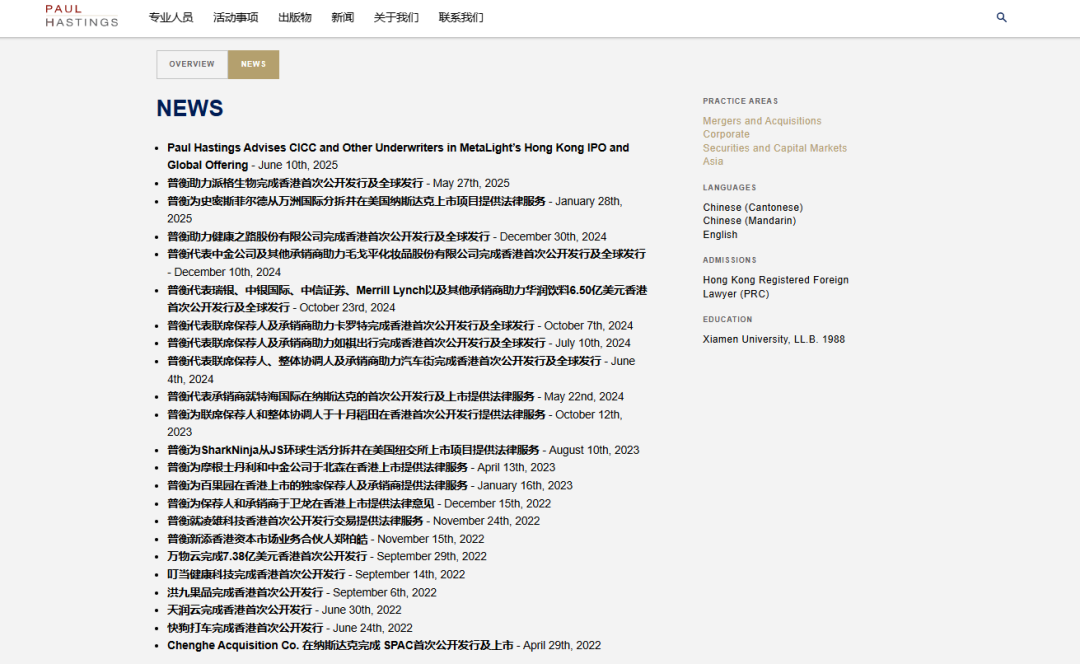Open the 联系我们 menu
This screenshot has width=1080, height=664.
pos(461,17)
